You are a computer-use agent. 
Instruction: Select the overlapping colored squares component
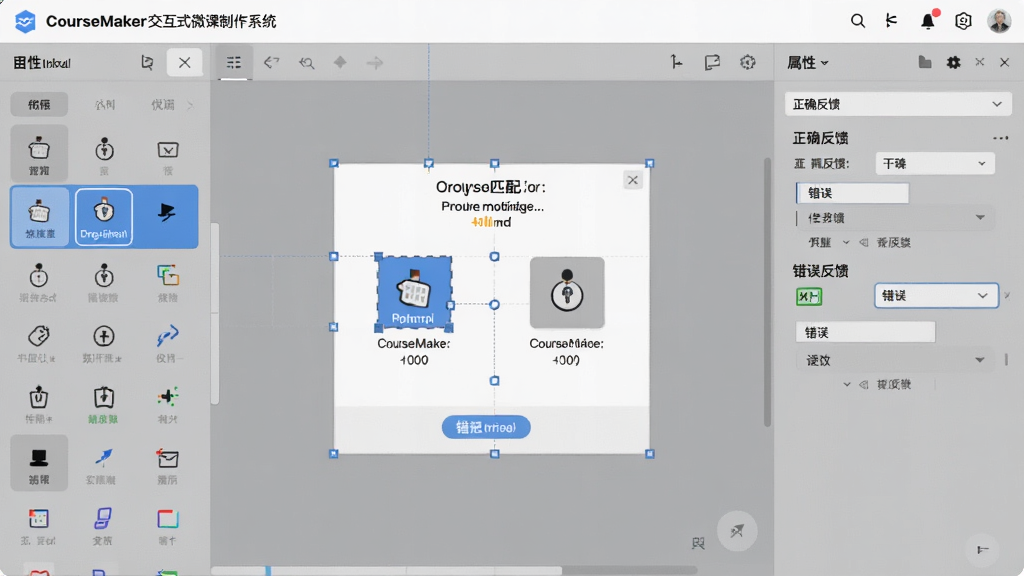click(168, 283)
